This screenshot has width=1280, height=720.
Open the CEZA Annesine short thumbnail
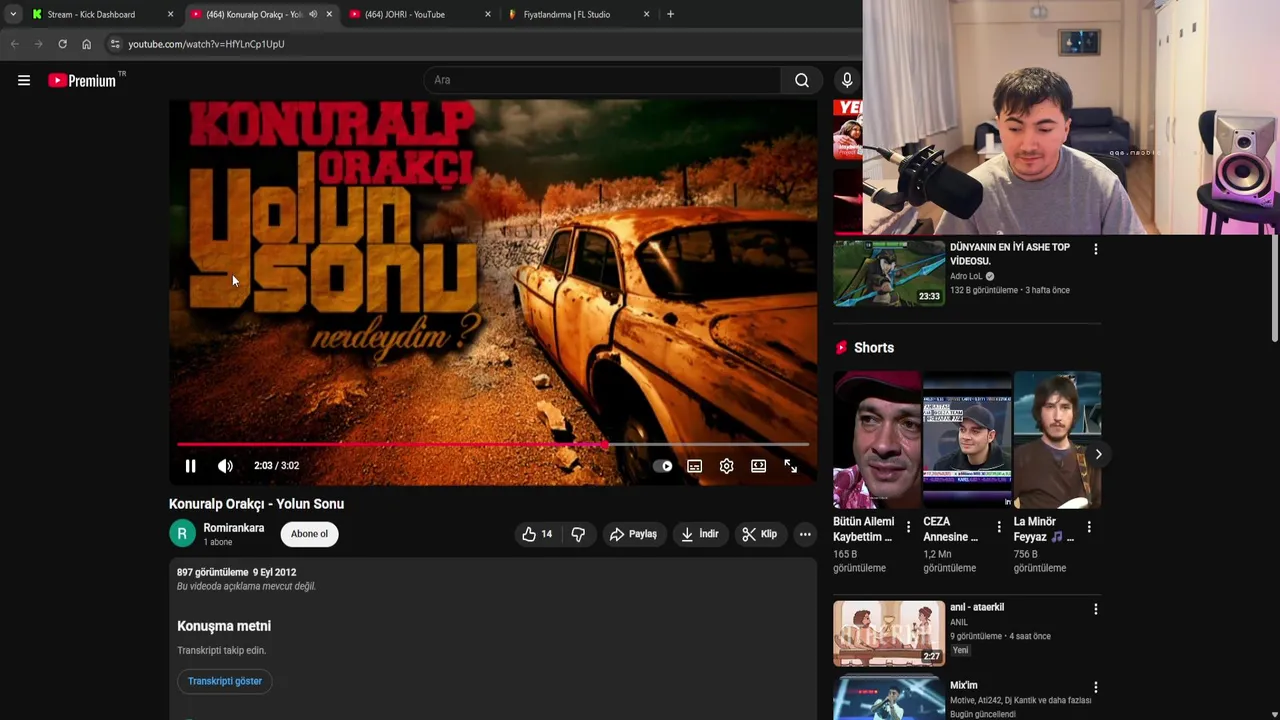point(967,440)
